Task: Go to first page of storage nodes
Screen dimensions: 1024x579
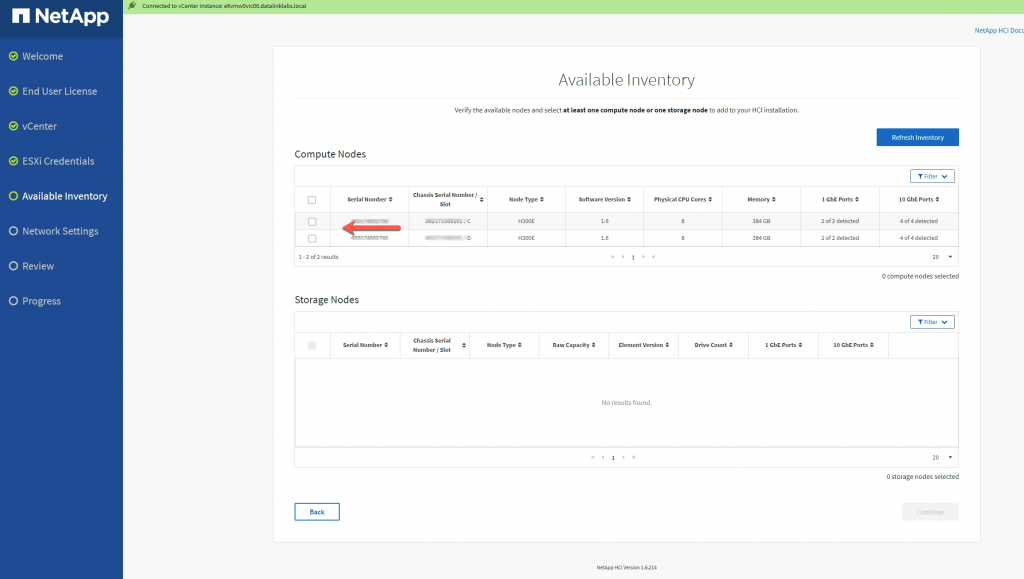Action: click(x=592, y=457)
